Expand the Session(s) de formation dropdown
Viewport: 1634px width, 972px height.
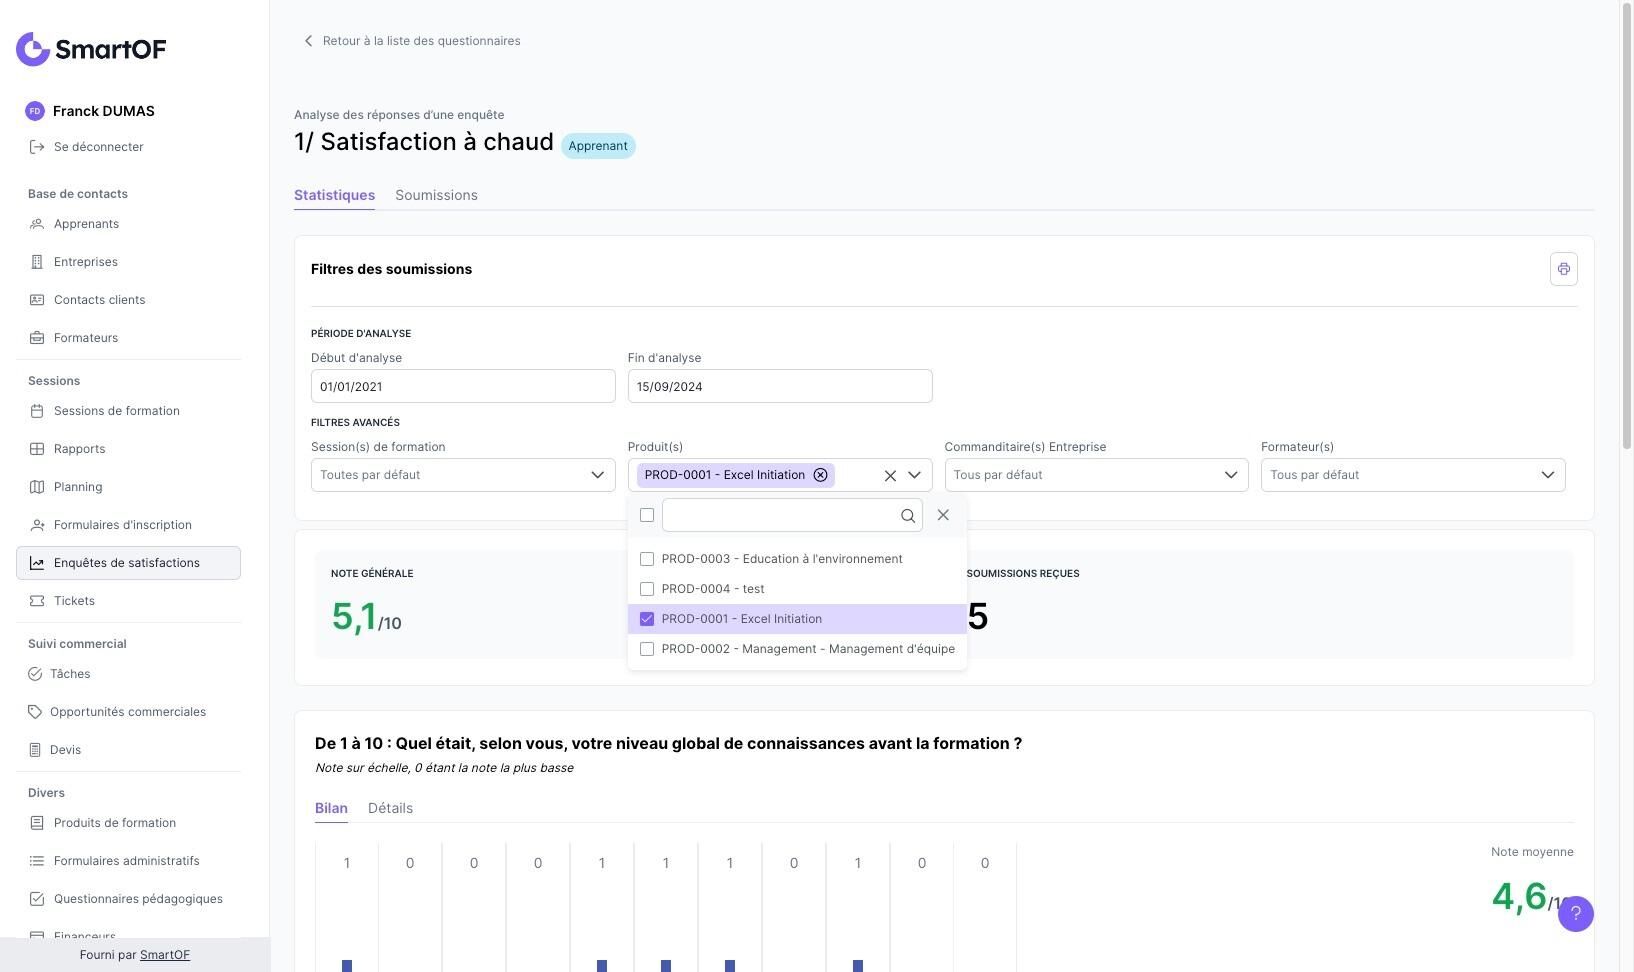462,475
